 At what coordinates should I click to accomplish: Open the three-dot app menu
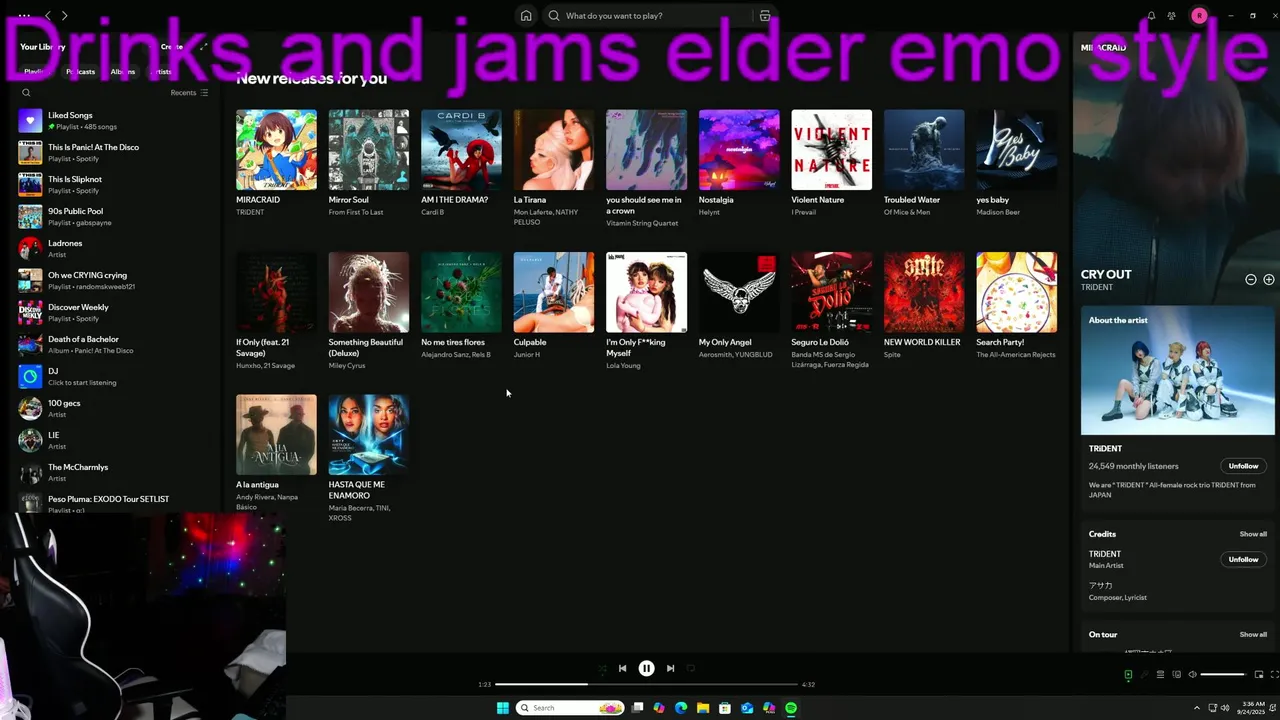click(x=24, y=16)
